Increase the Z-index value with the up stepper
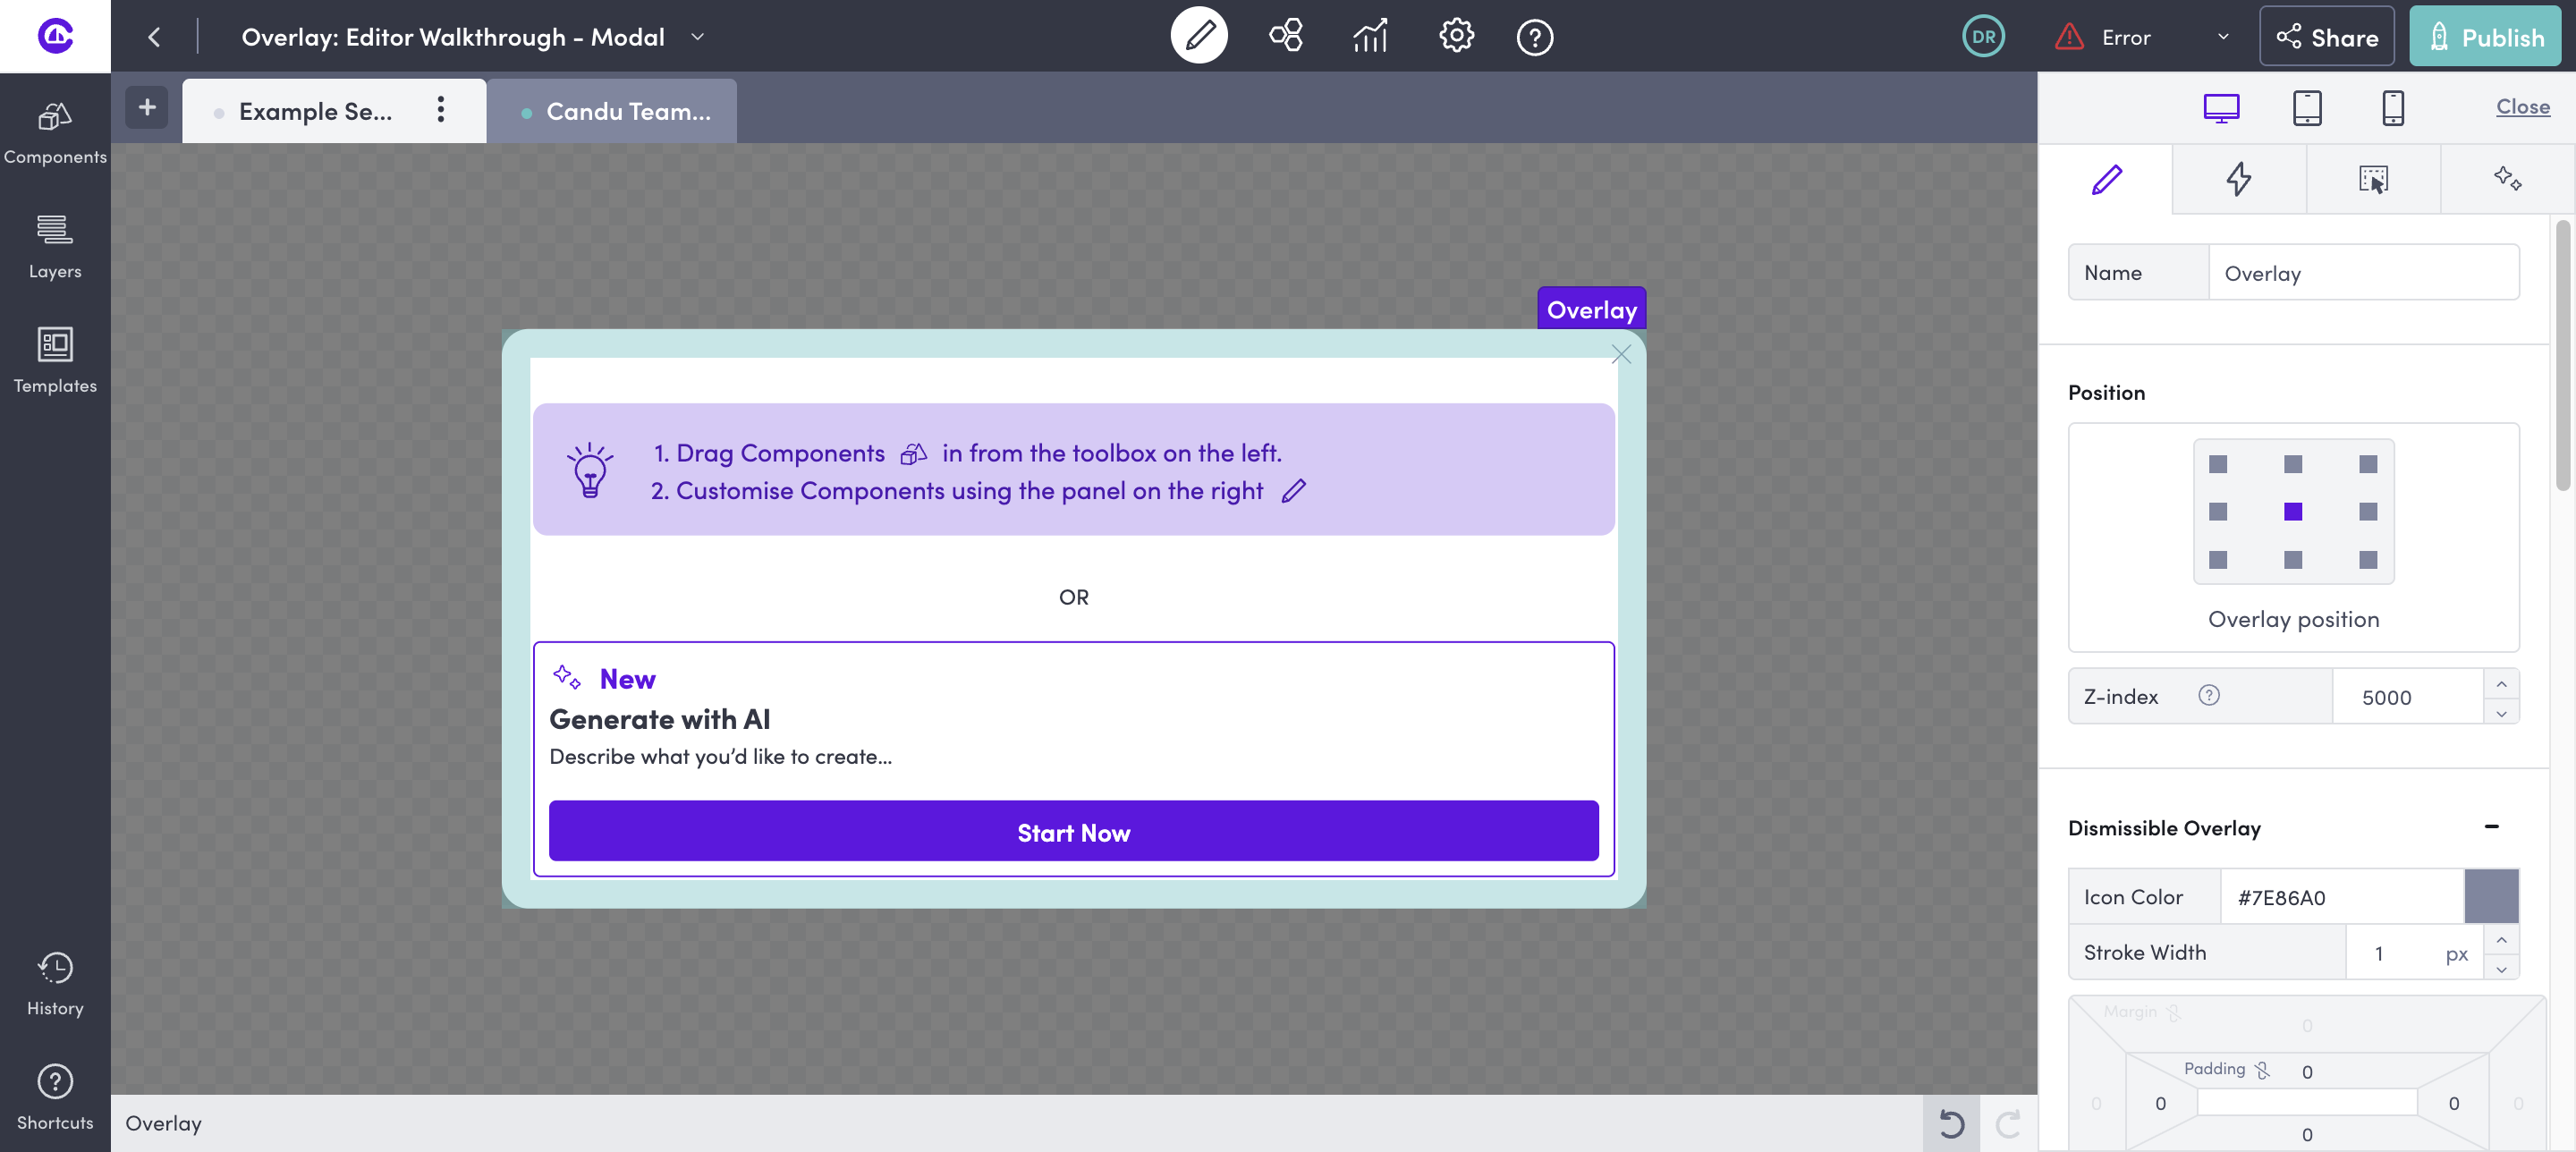This screenshot has width=2576, height=1152. tap(2501, 684)
